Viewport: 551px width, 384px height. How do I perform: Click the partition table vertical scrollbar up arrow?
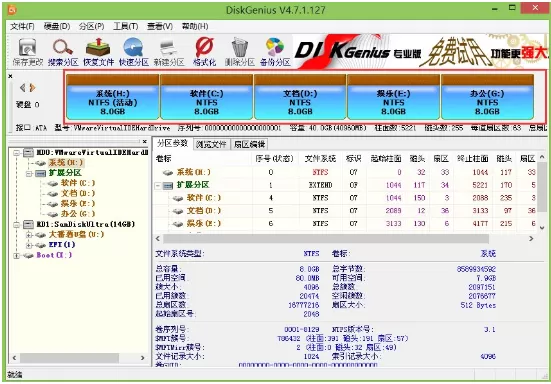(542, 157)
